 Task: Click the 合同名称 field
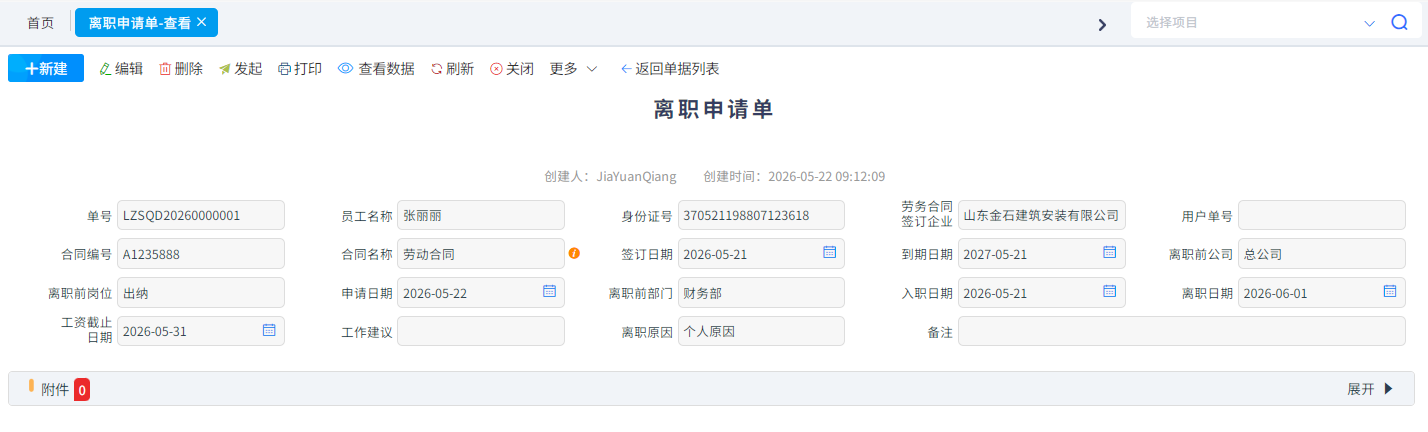click(481, 254)
